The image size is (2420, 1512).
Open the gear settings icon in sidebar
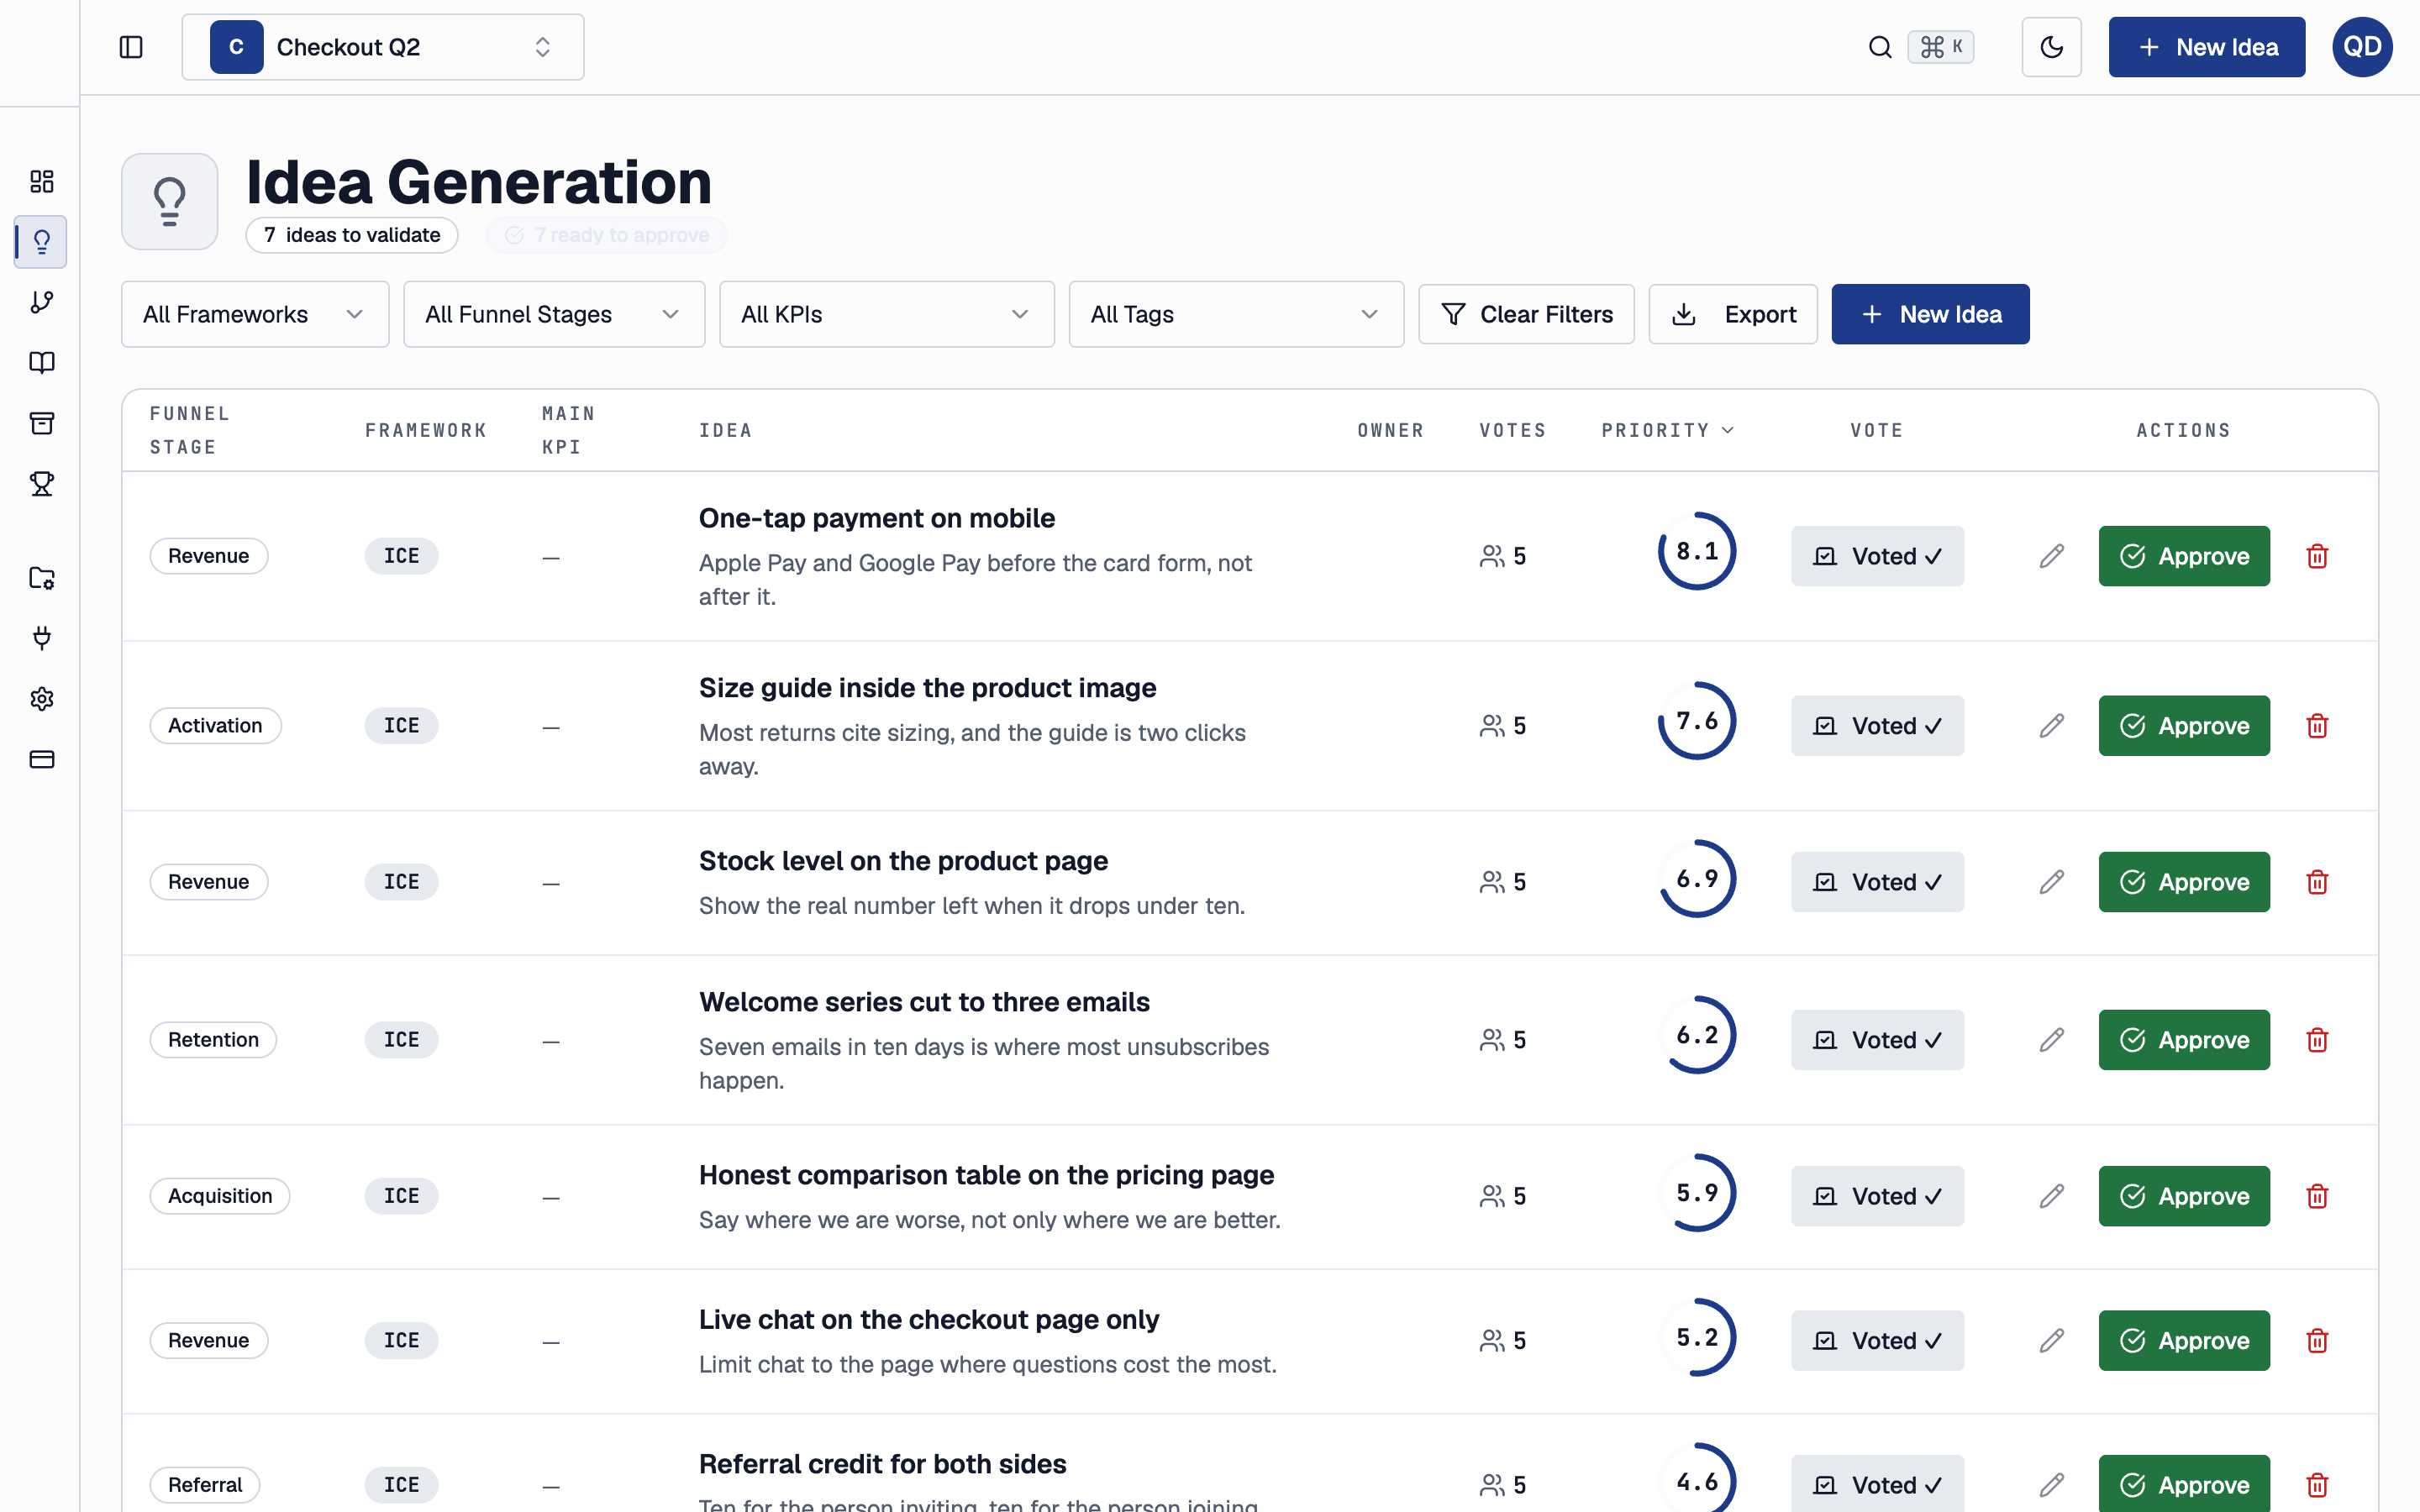click(x=41, y=699)
